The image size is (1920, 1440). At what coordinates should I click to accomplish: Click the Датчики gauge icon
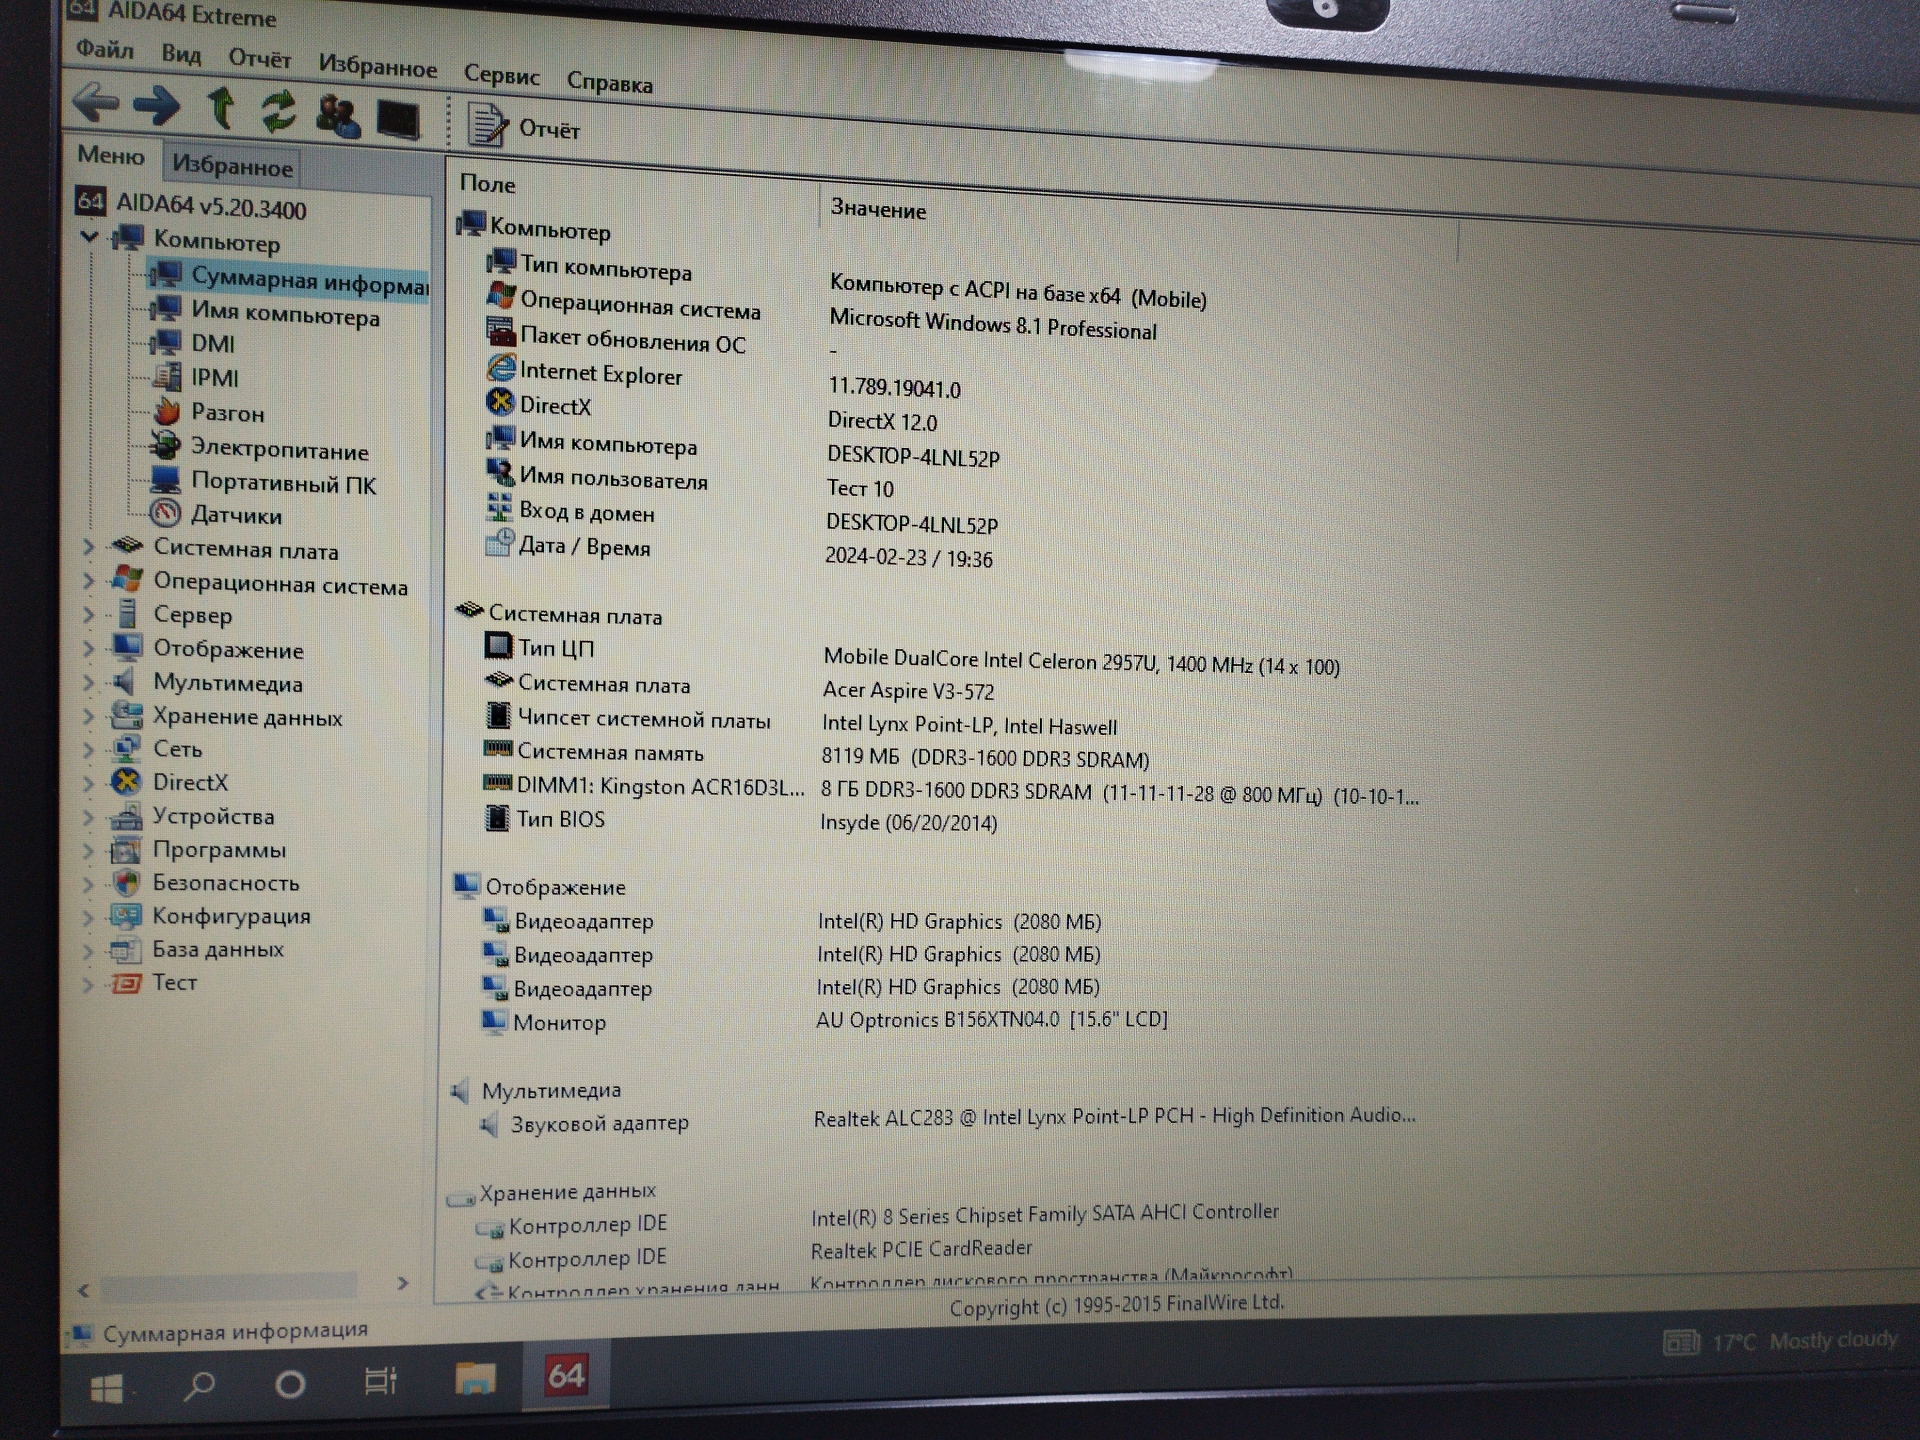pyautogui.click(x=165, y=514)
